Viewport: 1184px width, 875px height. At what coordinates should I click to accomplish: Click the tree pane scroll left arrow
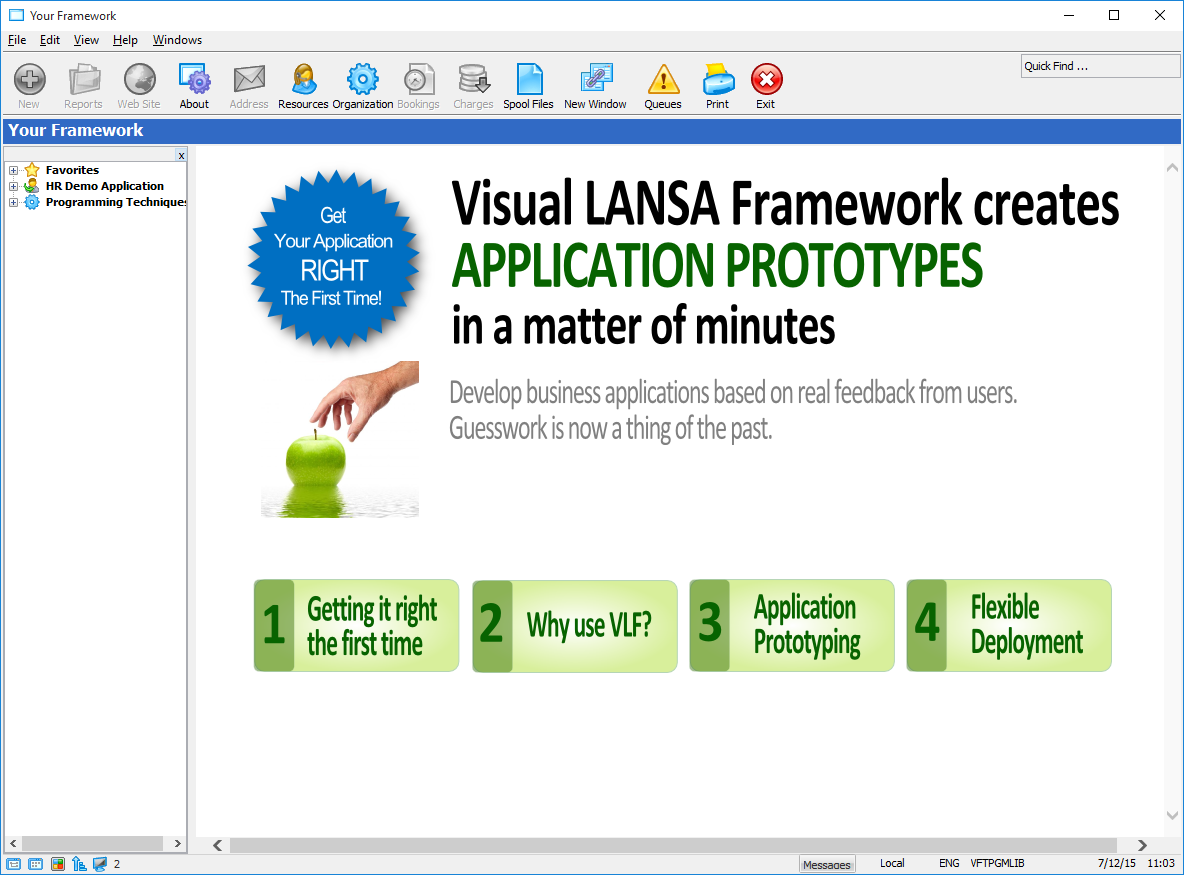coord(13,843)
